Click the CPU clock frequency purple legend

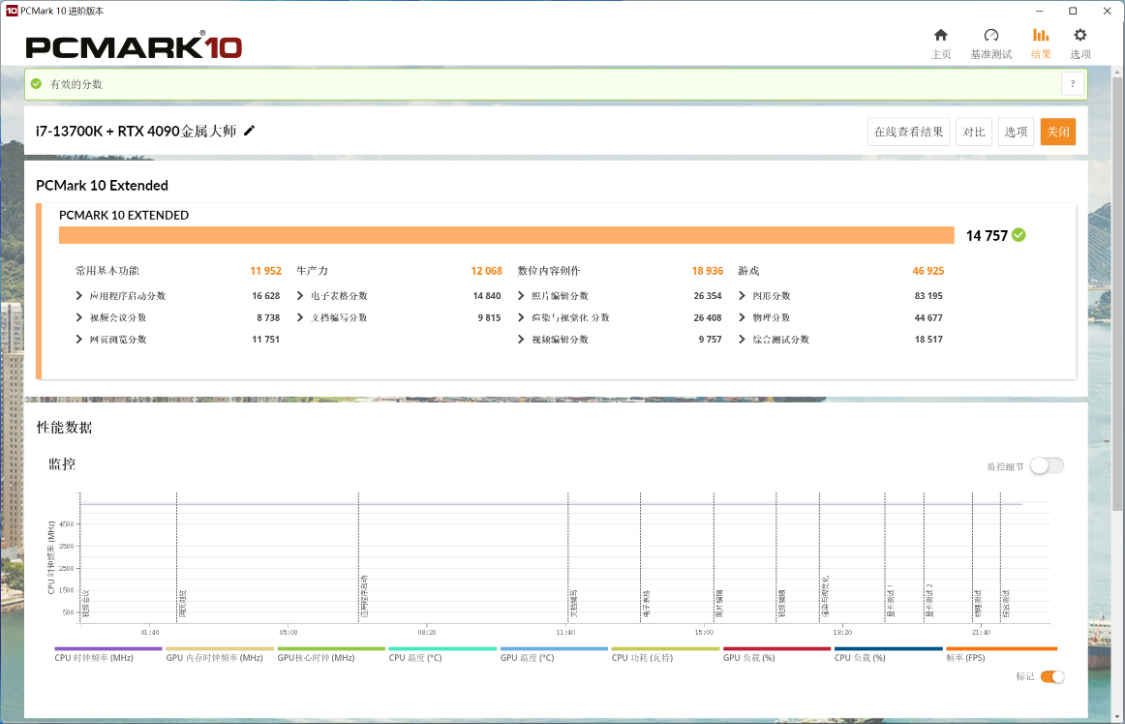[x=107, y=653]
